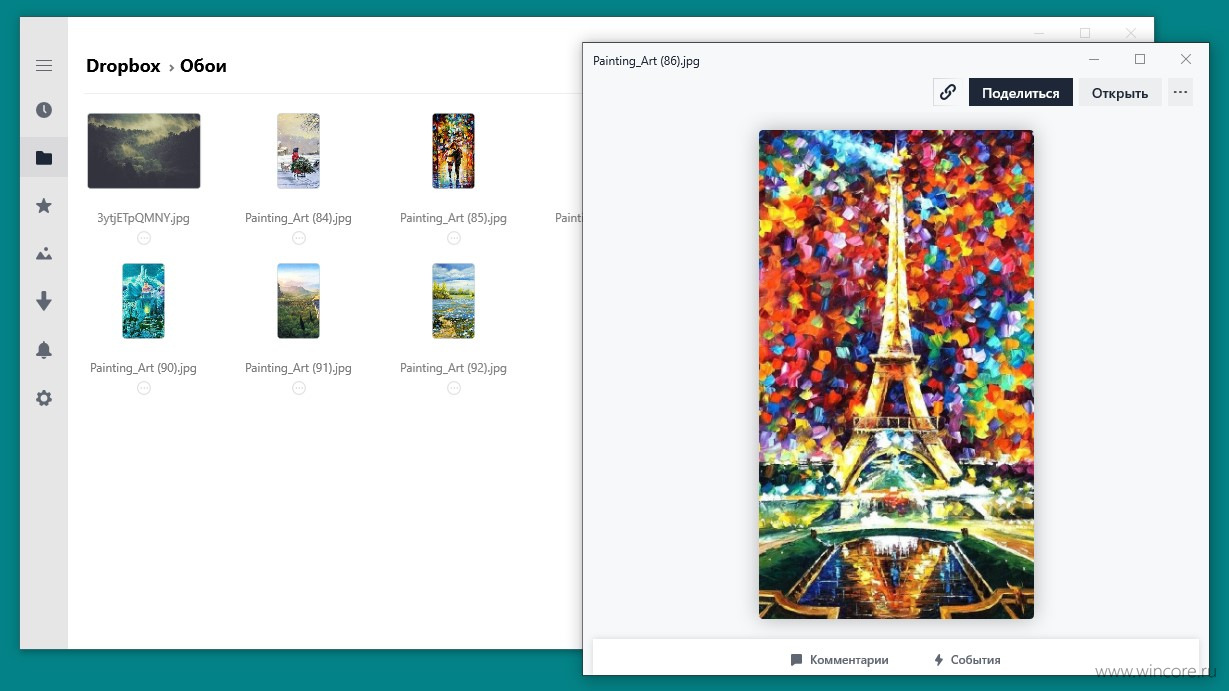Click file name Painting_Art (90).jpg label
This screenshot has height=691, width=1229.
(143, 368)
